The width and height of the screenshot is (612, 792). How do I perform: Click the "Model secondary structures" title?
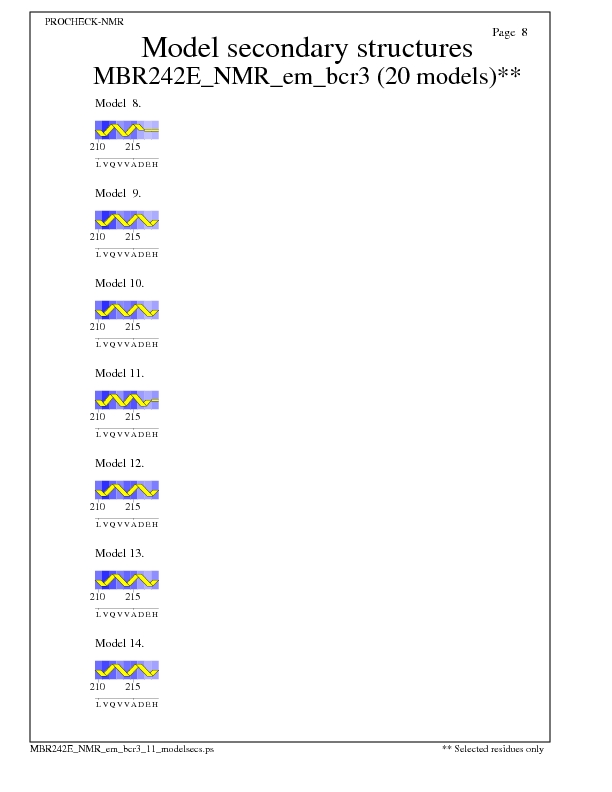[x=306, y=48]
